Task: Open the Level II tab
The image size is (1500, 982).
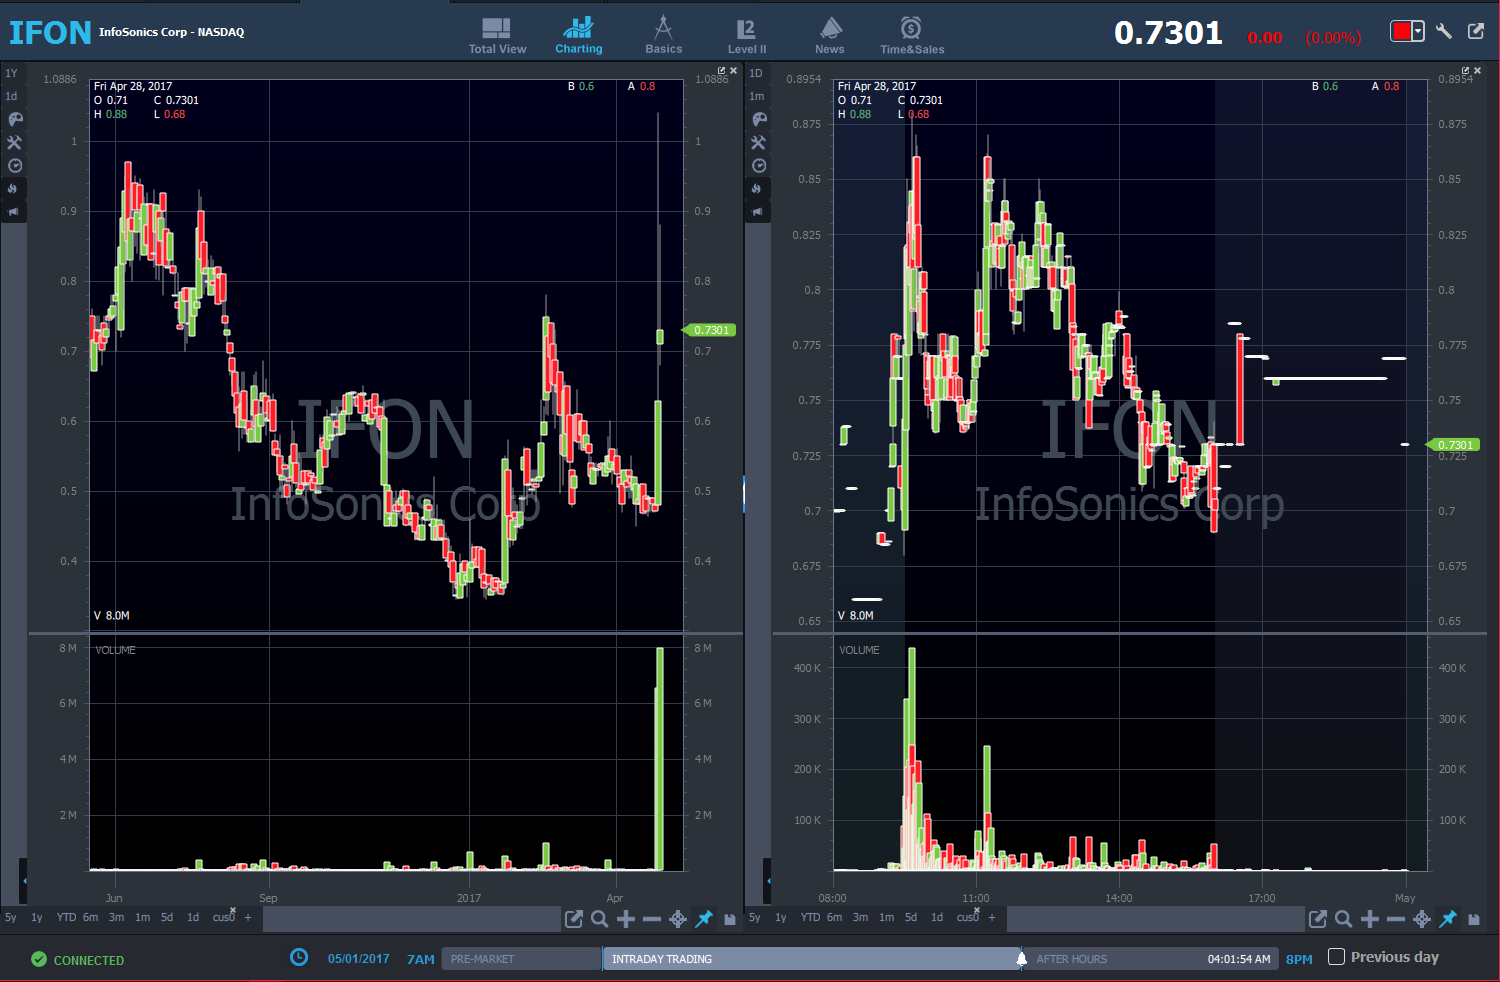Action: (747, 36)
